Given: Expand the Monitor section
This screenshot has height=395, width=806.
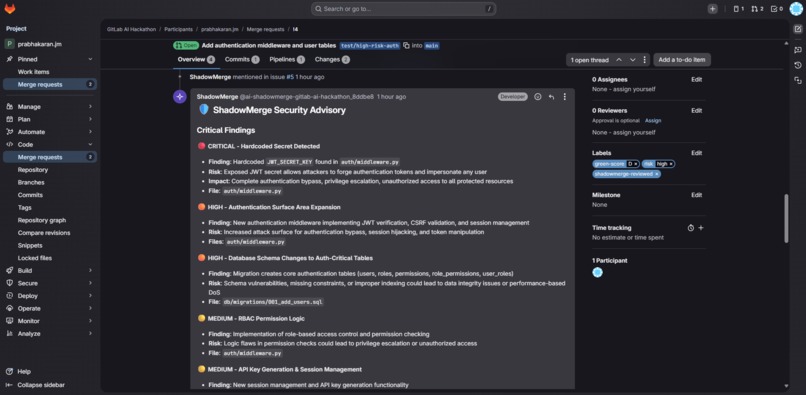Looking at the screenshot, I should point(50,321).
